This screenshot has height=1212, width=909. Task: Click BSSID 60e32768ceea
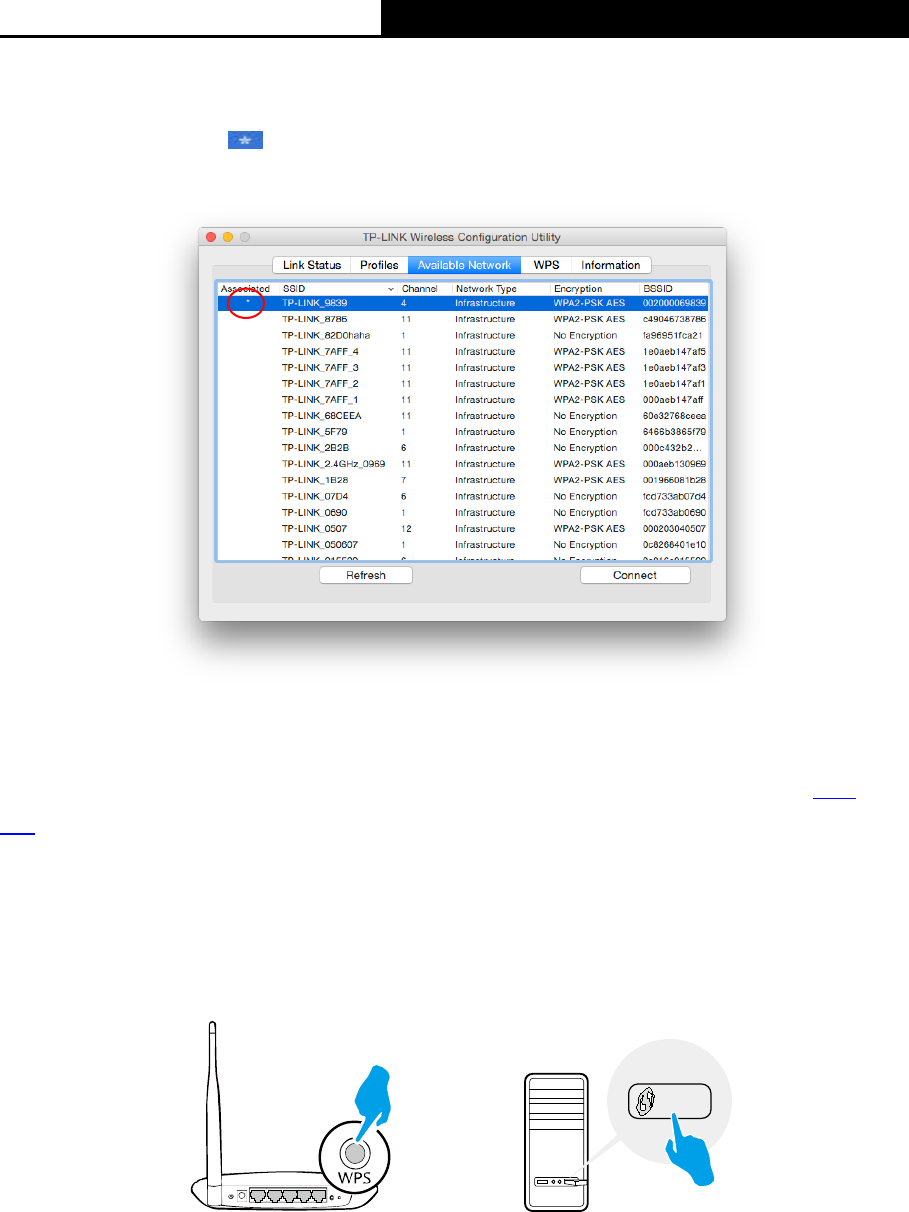674,415
